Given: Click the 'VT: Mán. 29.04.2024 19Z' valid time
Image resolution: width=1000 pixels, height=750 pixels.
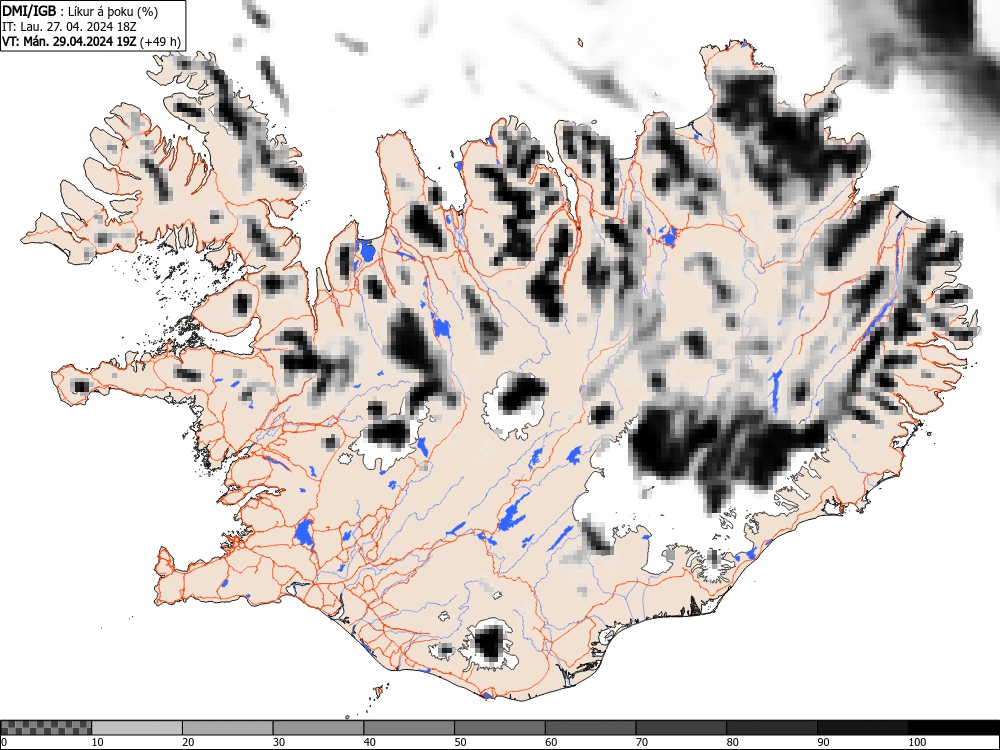Looking at the screenshot, I should tap(69, 42).
